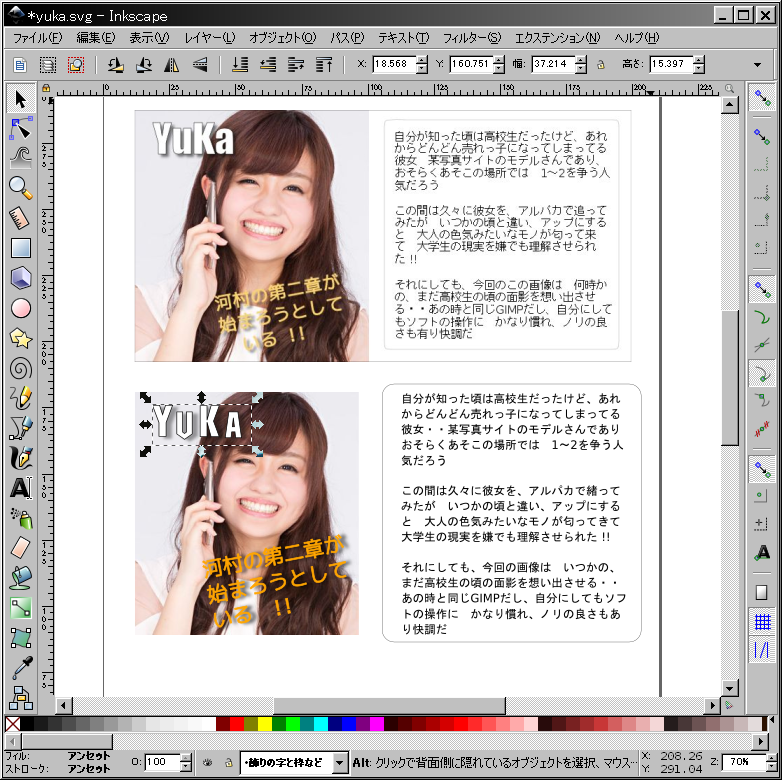Toggle snap to guides button
The image size is (782, 780).
point(762,650)
